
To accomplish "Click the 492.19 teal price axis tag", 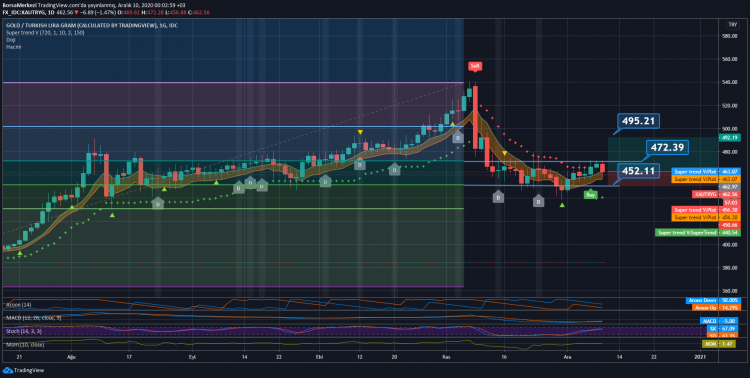I will [729, 137].
